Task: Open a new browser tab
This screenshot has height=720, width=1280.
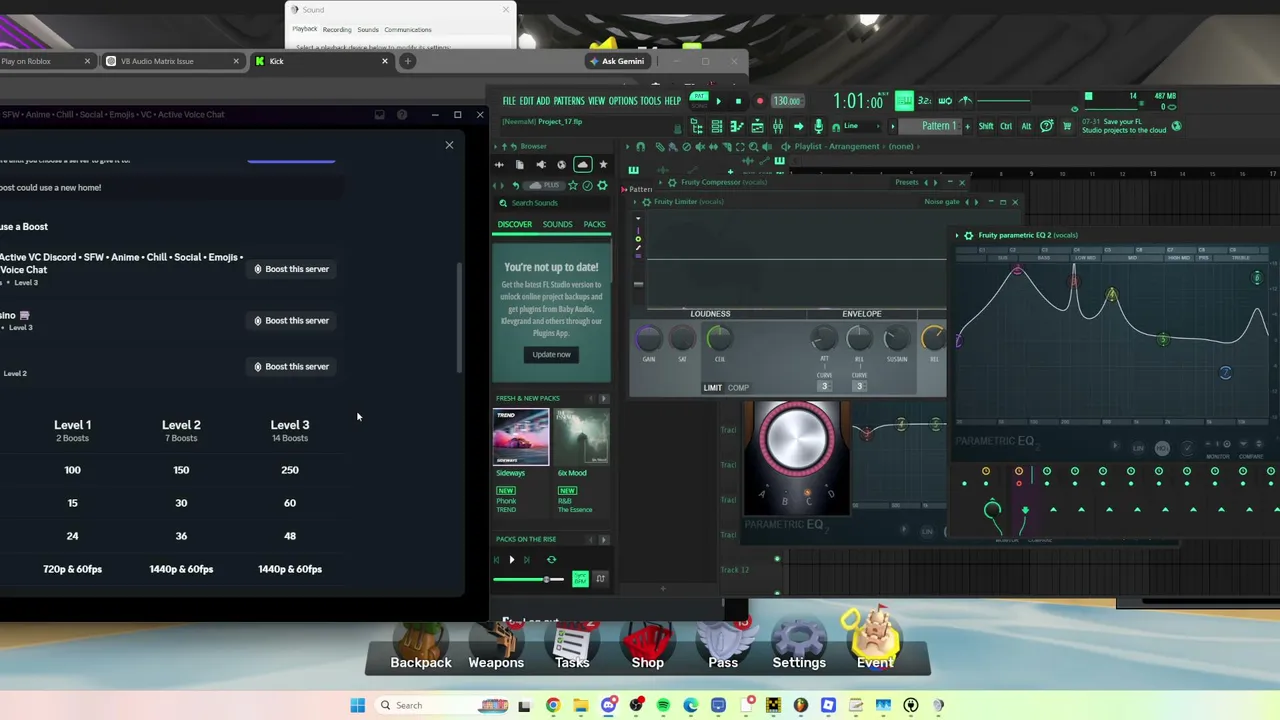Action: 407,61
